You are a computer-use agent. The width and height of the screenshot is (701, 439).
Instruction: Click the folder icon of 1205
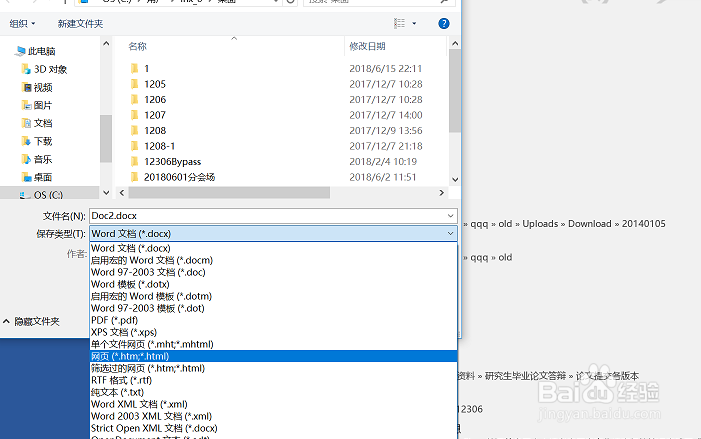(135, 84)
